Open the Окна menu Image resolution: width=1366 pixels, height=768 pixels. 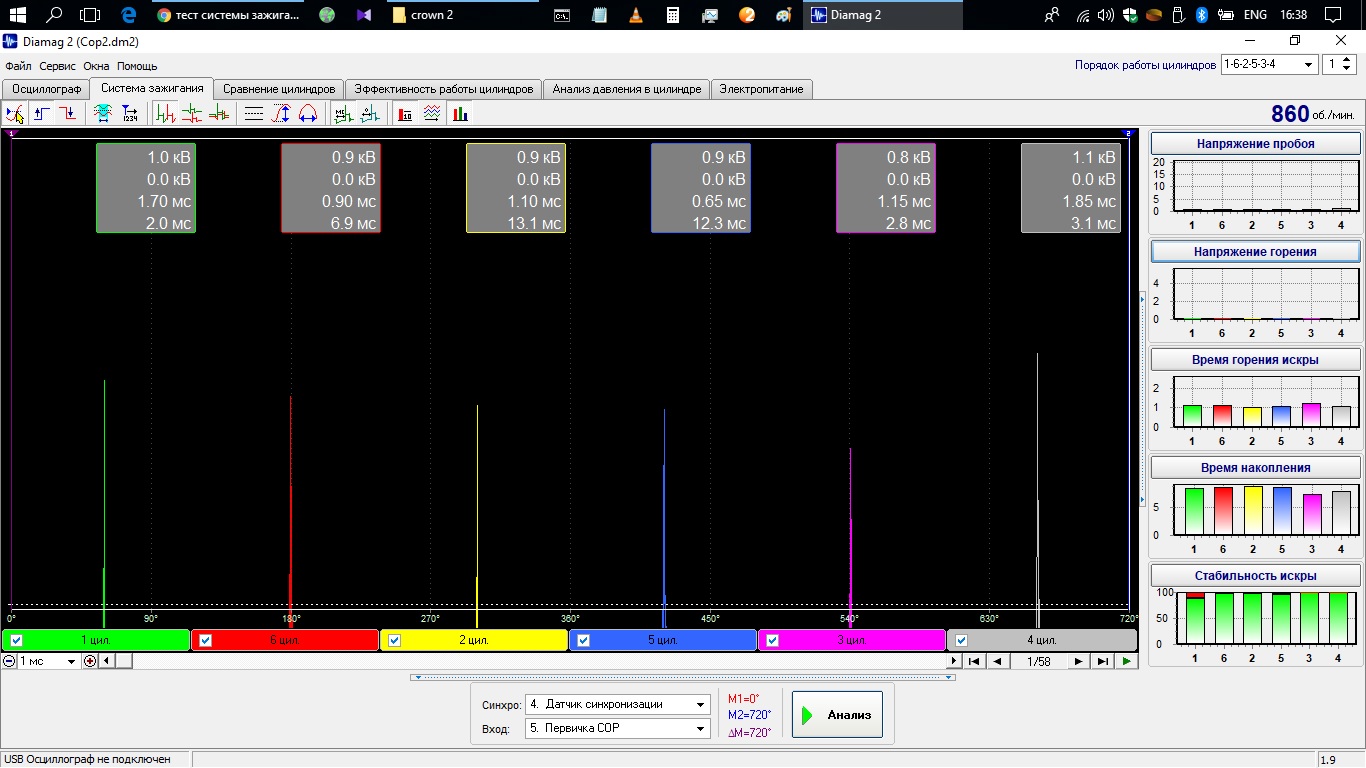(x=96, y=66)
